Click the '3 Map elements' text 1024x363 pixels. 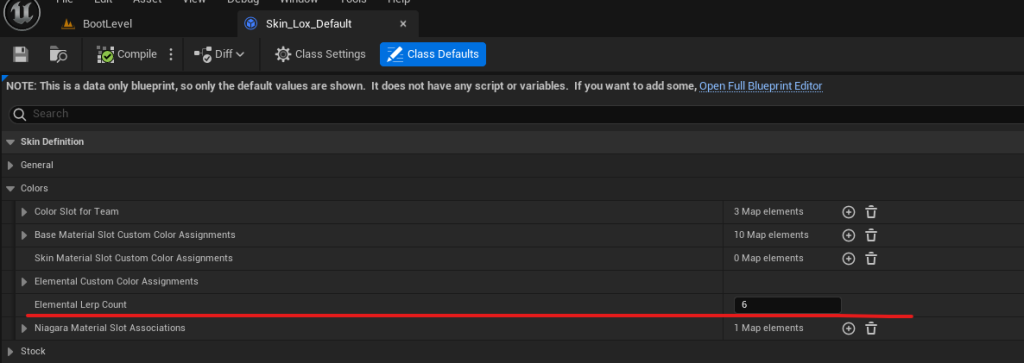769,212
